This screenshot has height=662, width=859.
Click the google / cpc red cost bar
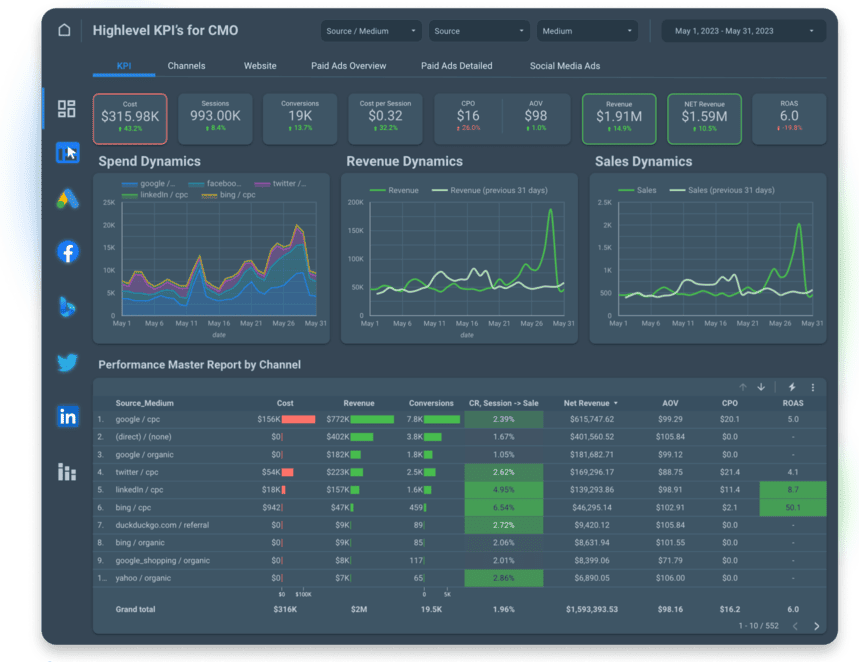click(298, 419)
